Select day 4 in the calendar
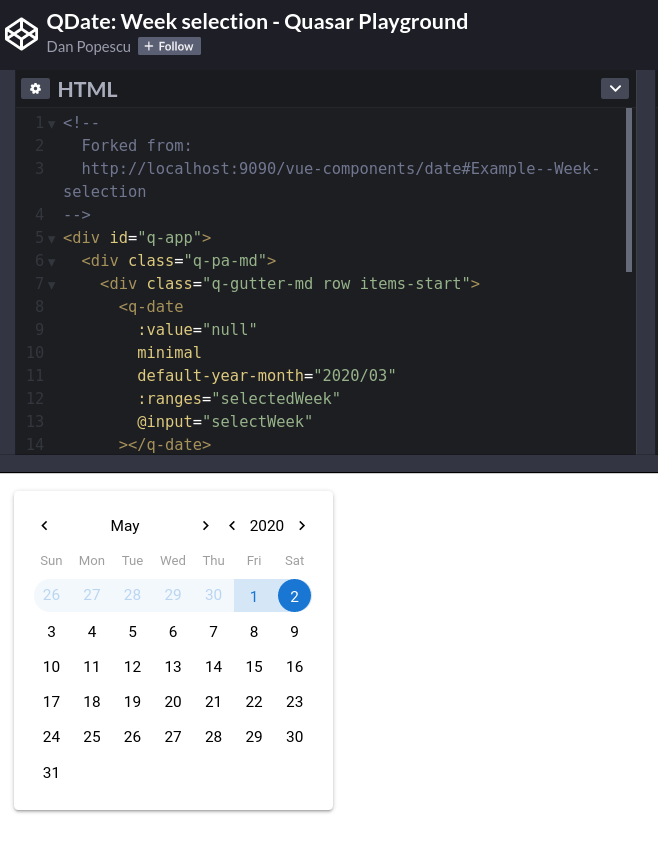The width and height of the screenshot is (658, 857). click(x=92, y=632)
